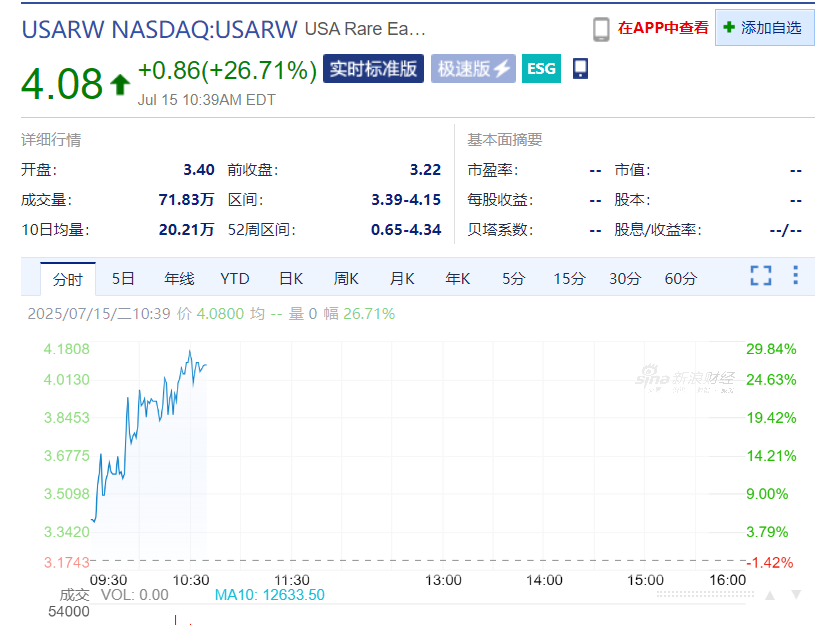
Task: Open the 周K chart tab
Action: [346, 278]
